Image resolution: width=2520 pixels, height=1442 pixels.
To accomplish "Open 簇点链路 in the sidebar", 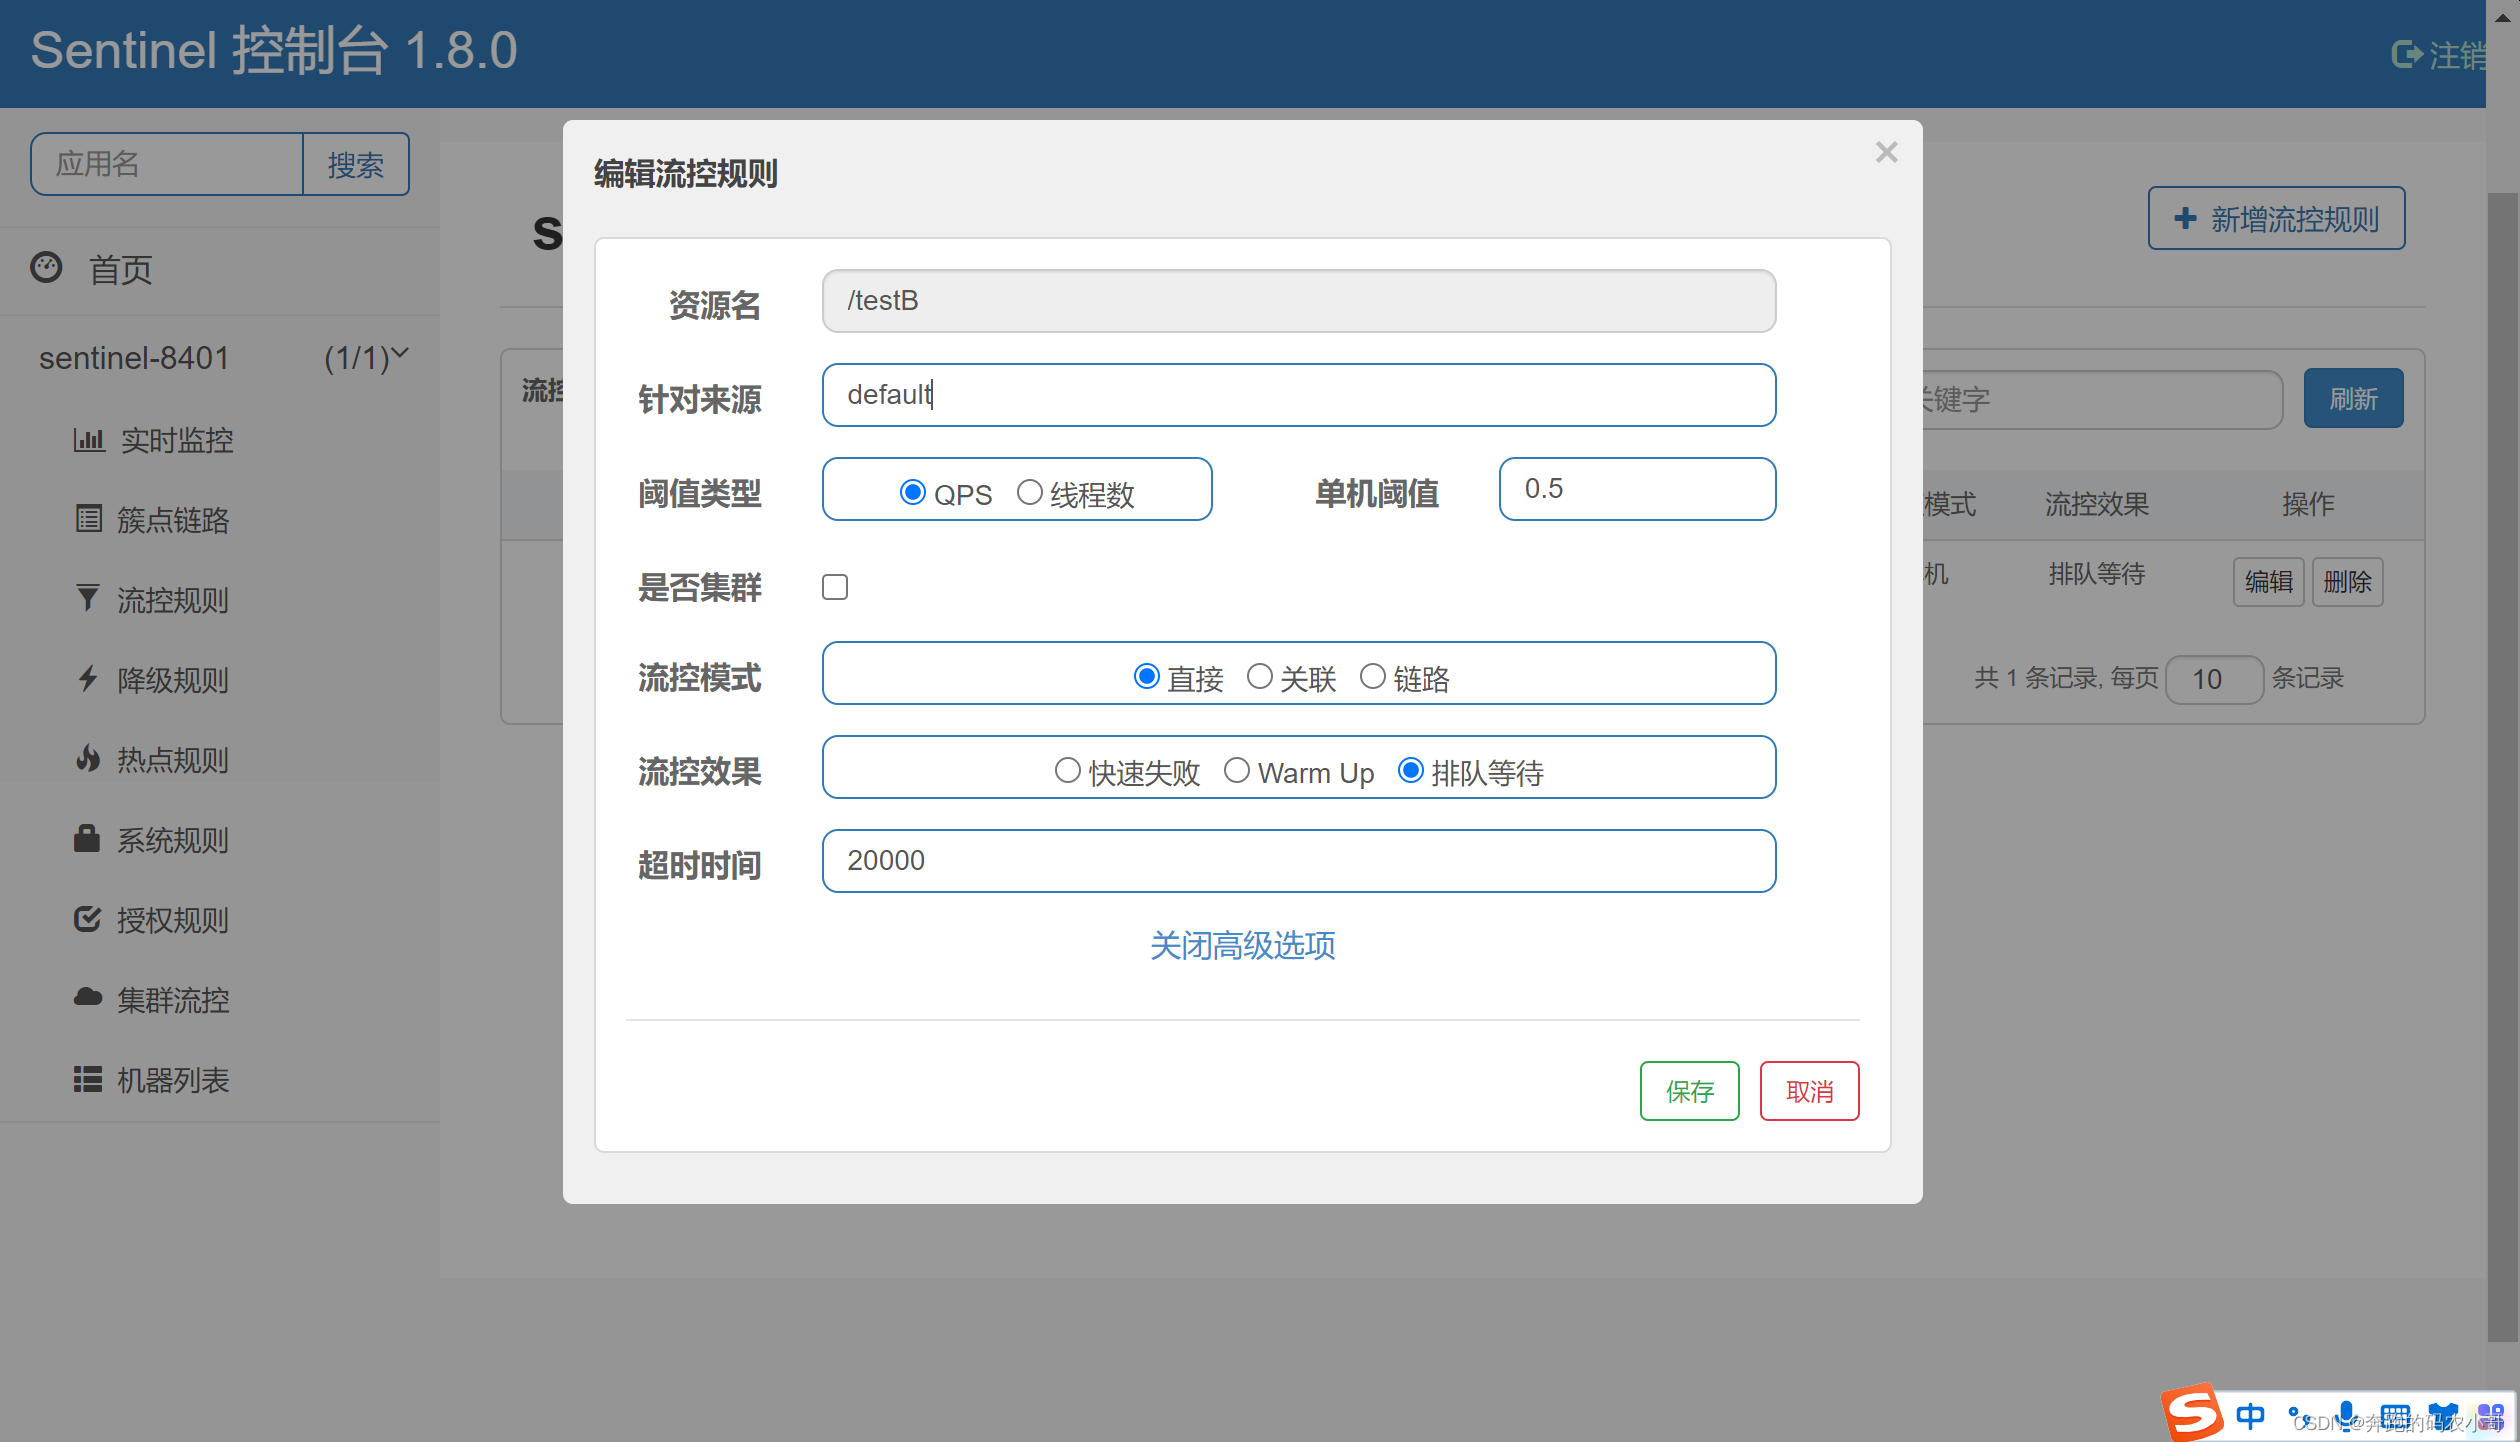I will click(173, 520).
